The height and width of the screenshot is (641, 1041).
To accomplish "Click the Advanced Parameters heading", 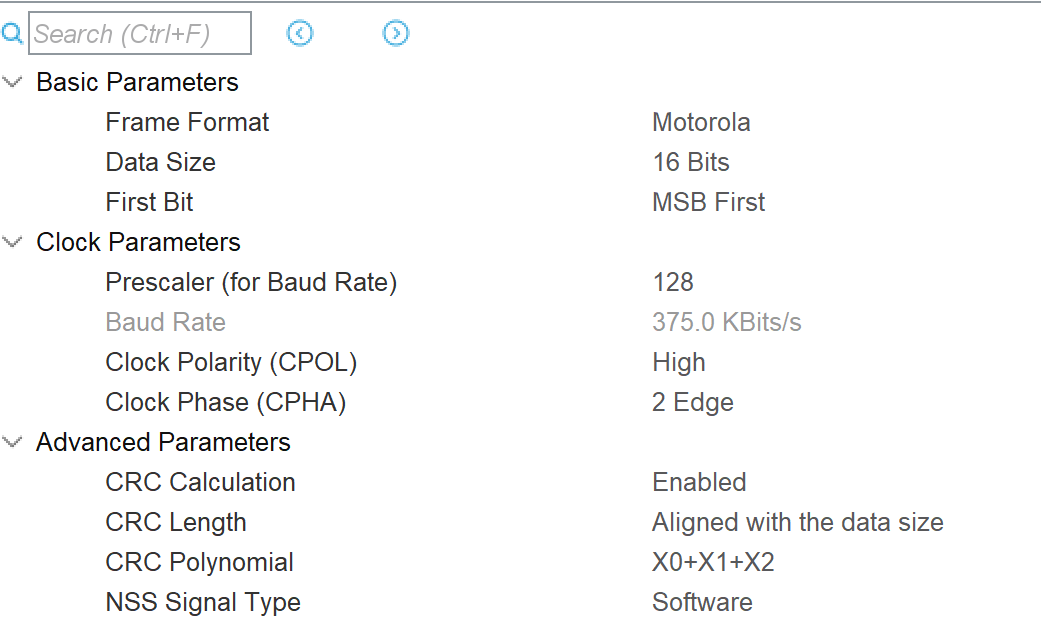I will tap(163, 442).
